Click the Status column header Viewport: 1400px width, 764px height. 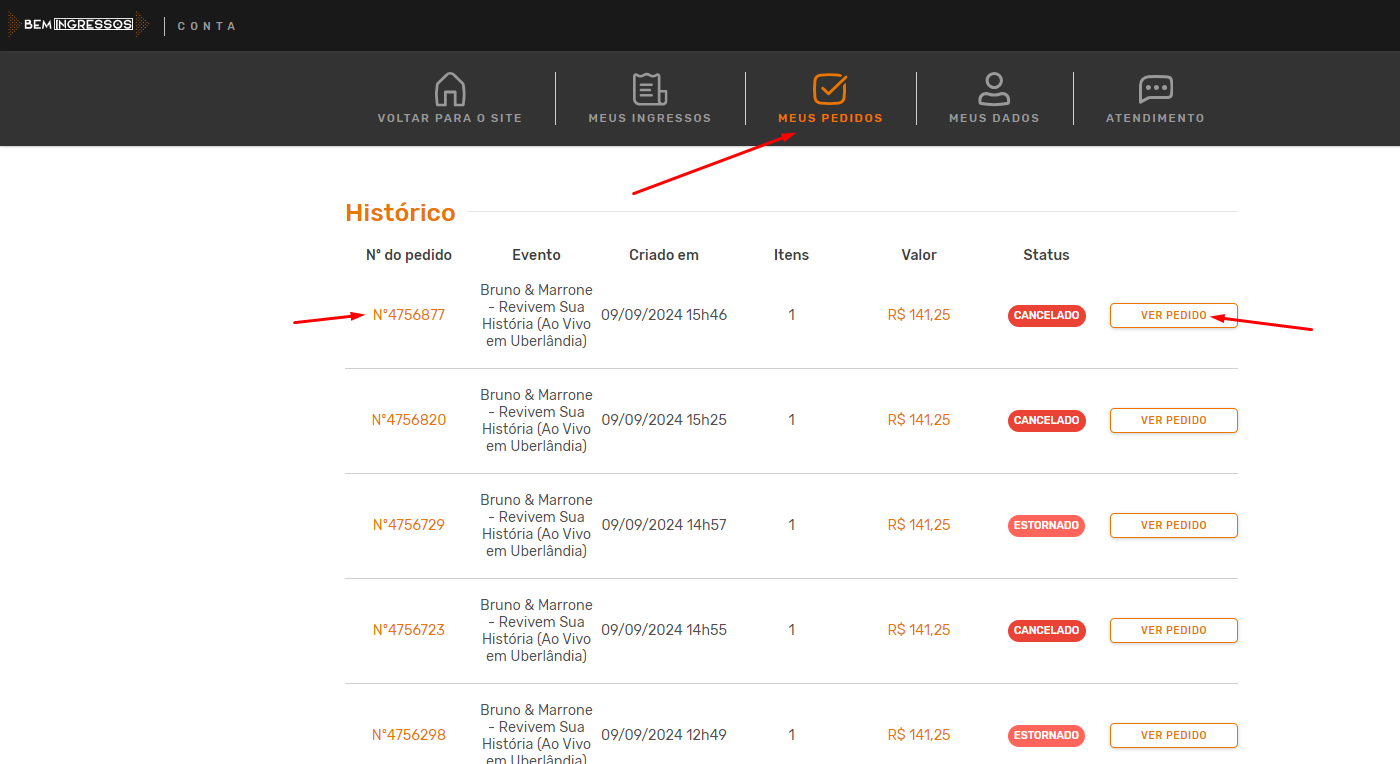1046,255
